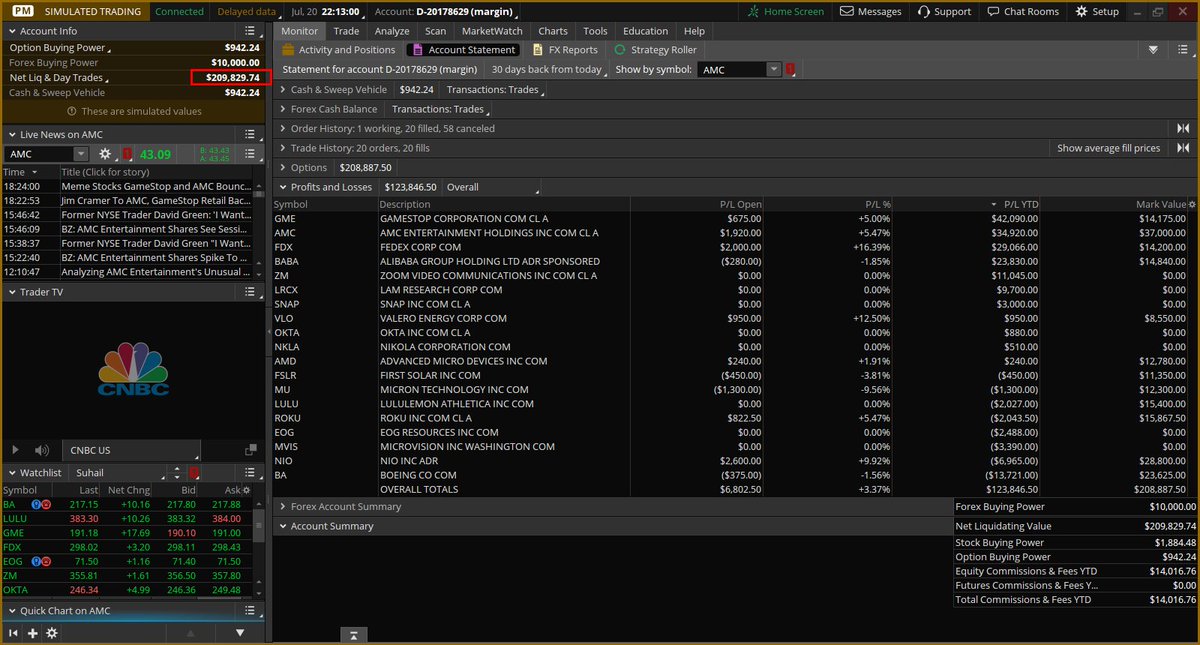Open Monitor subtab list menu icon
The height and width of the screenshot is (645, 1200).
(x=1183, y=50)
